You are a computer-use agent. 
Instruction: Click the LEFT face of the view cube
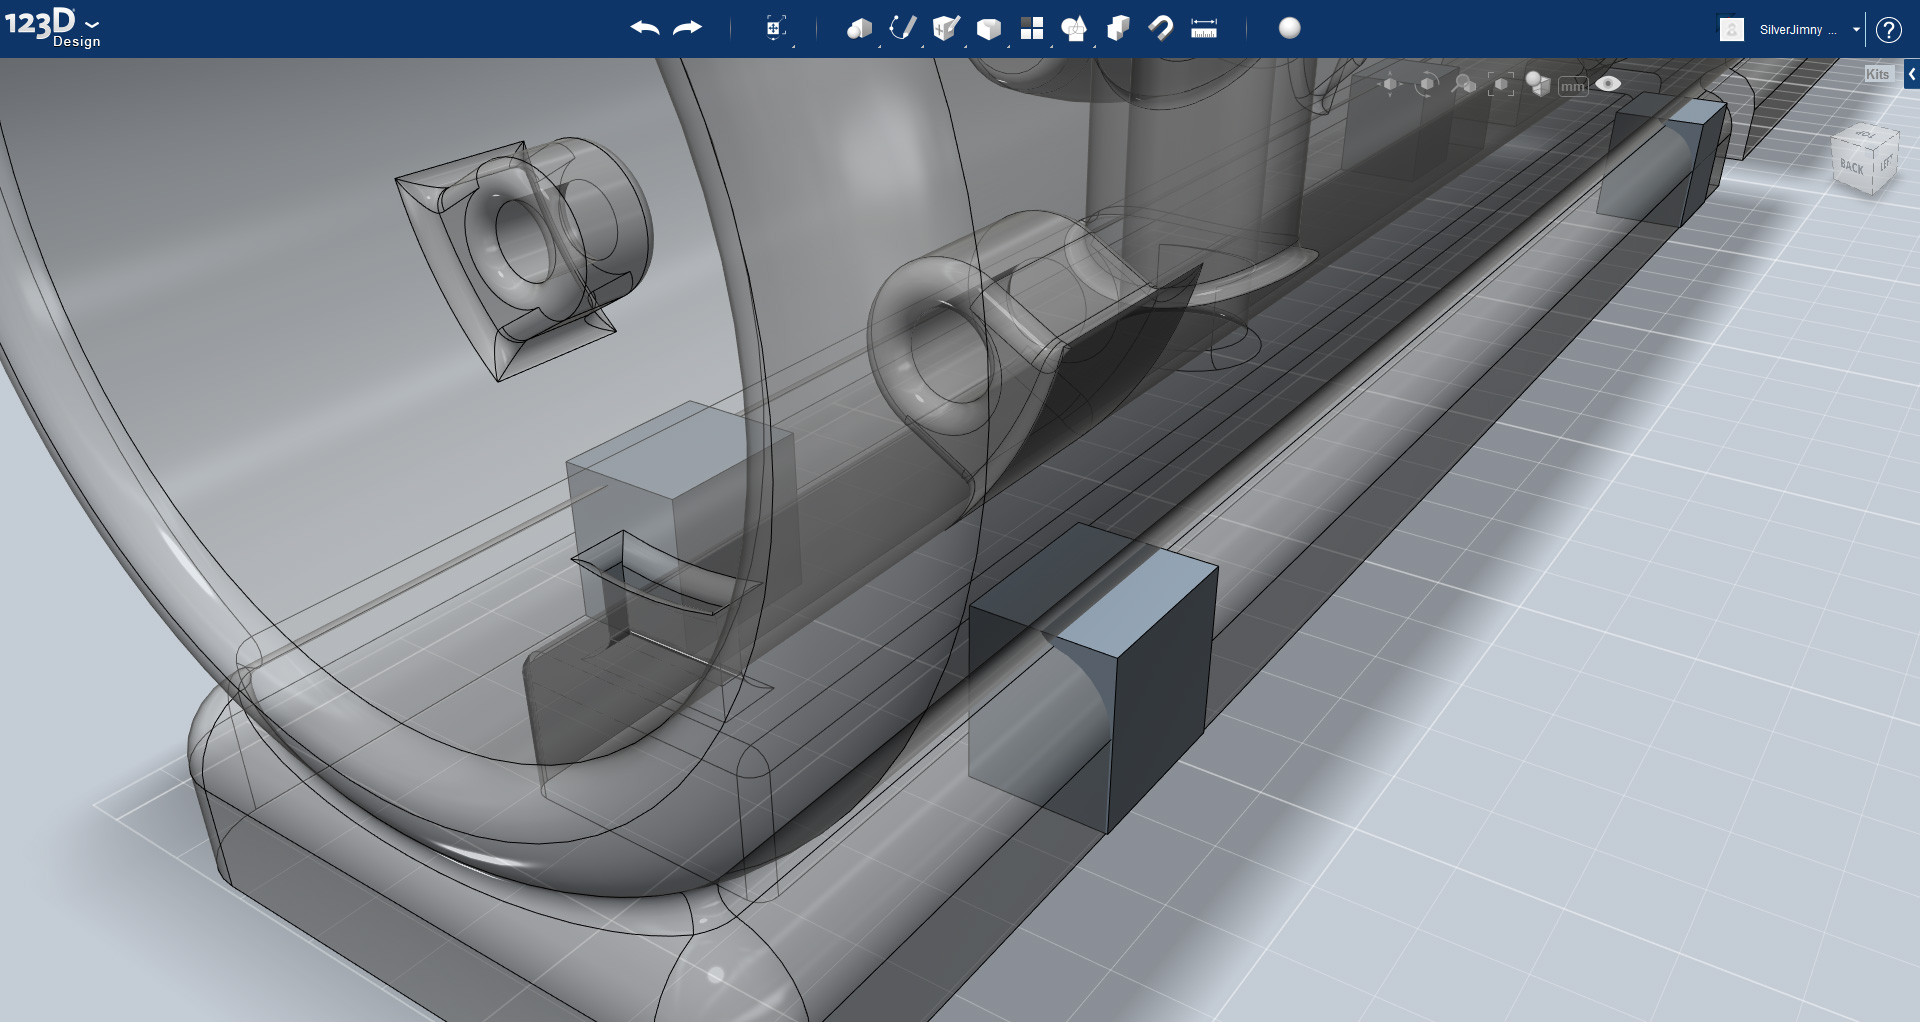[x=1885, y=163]
